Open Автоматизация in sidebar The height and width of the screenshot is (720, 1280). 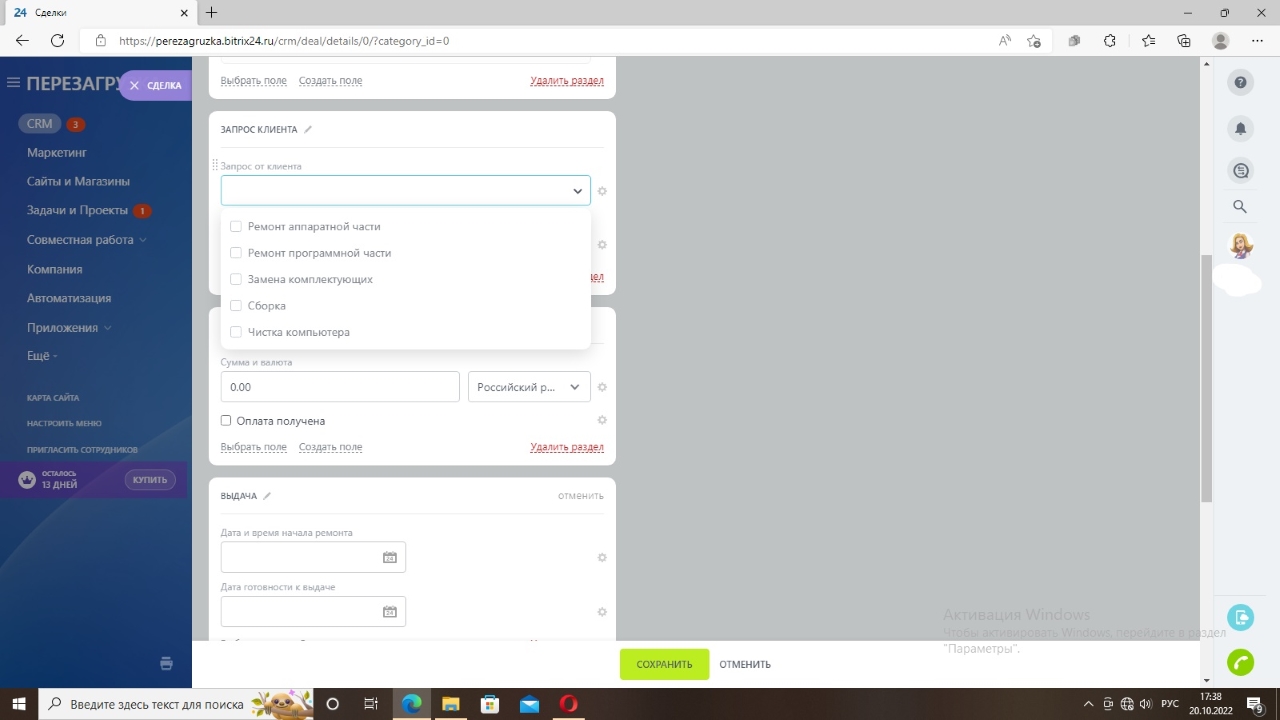69,298
